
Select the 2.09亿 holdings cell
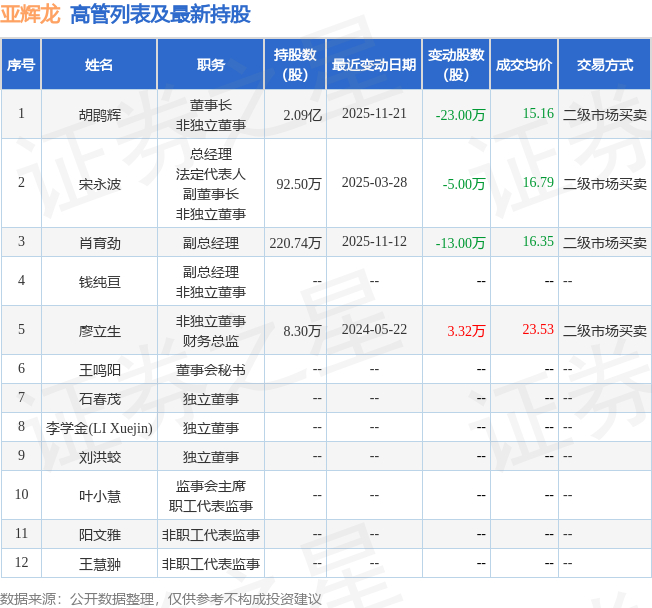[x=302, y=114]
